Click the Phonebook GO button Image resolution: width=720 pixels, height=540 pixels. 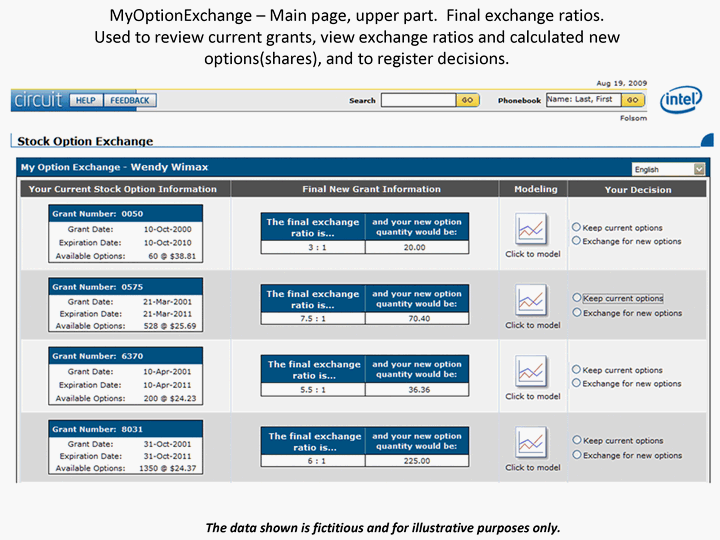(x=632, y=100)
